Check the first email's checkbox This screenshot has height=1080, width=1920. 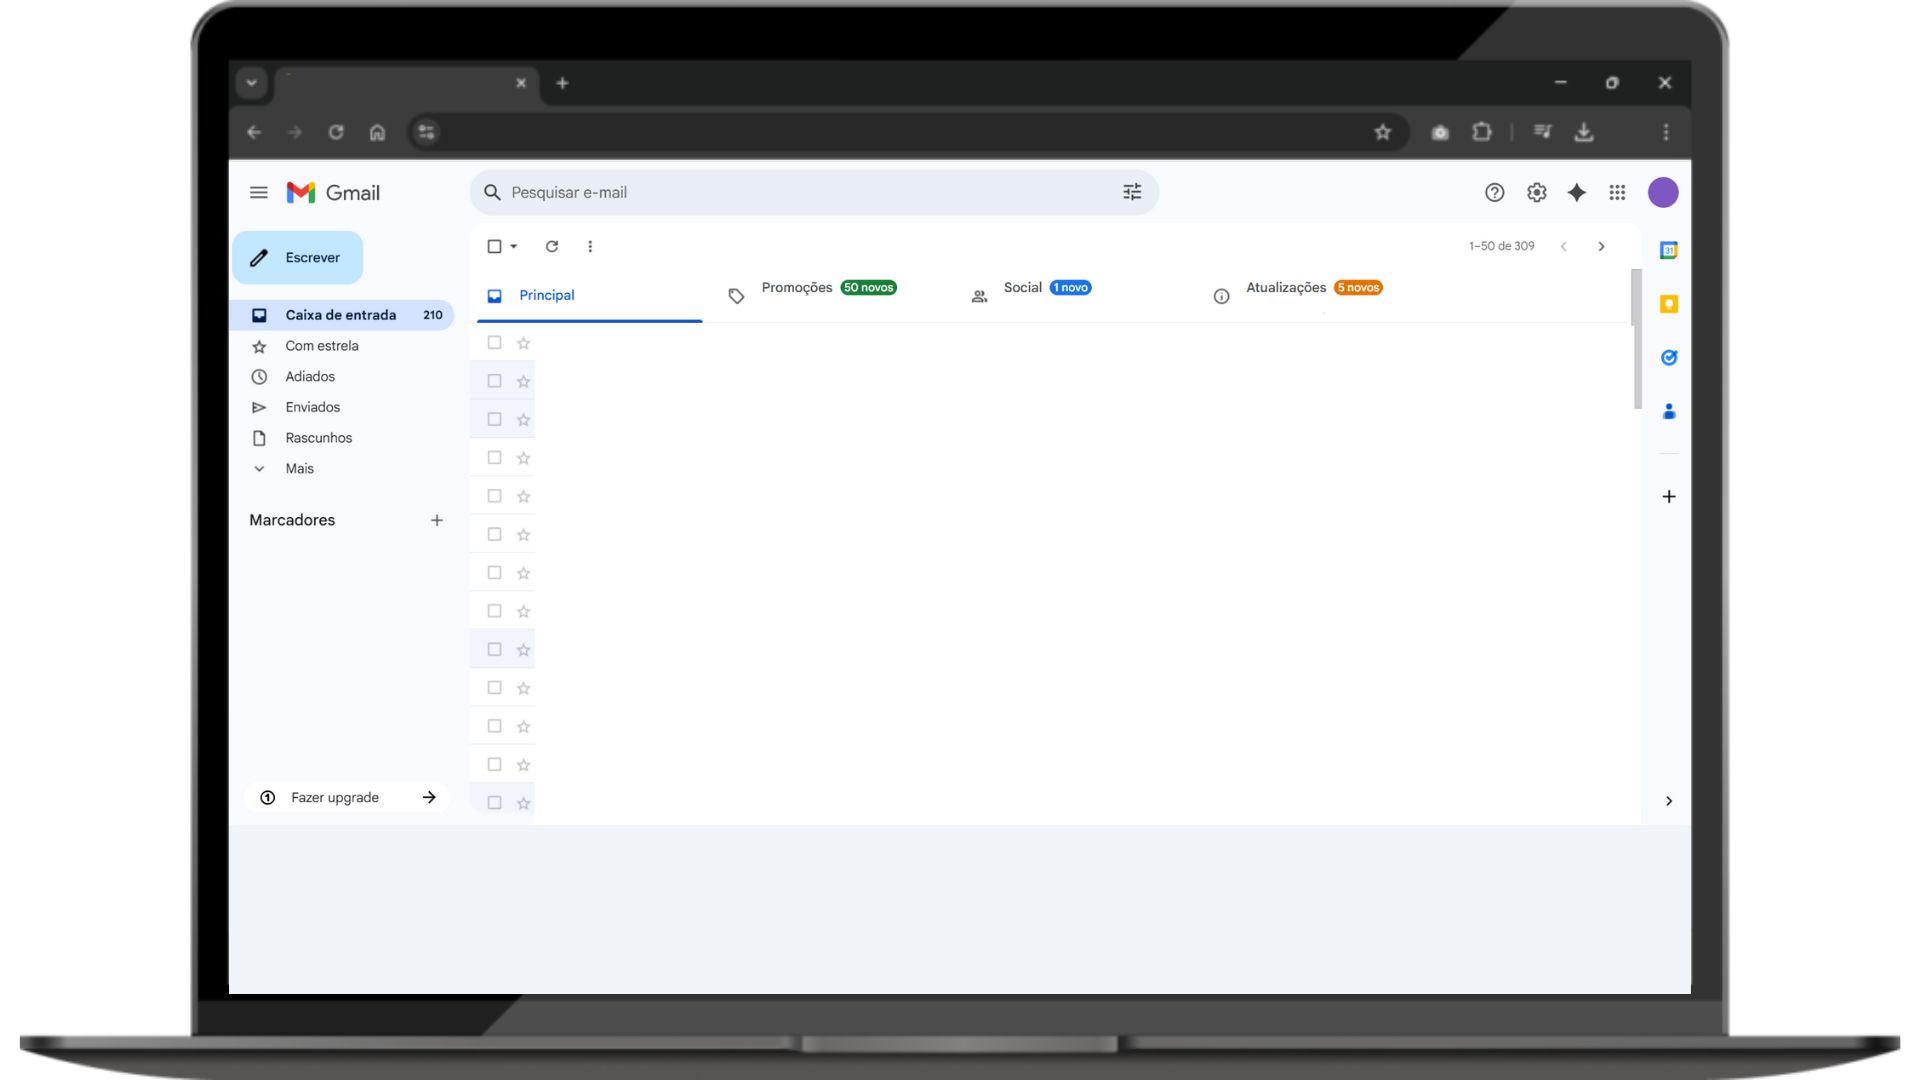[494, 343]
